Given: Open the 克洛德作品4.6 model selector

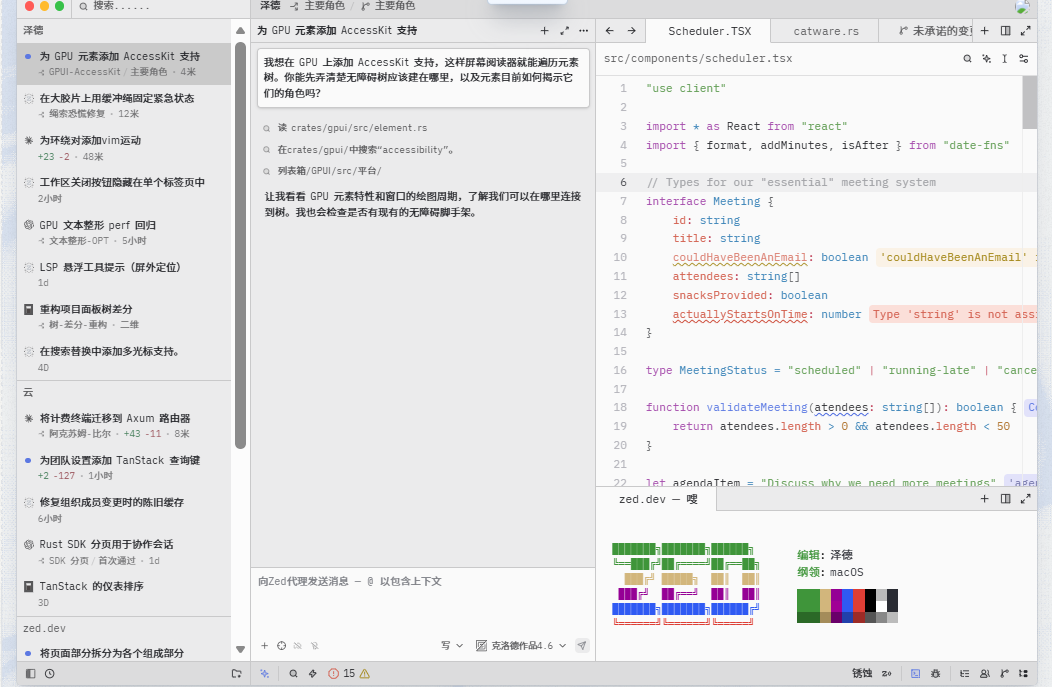Looking at the screenshot, I should point(521,646).
